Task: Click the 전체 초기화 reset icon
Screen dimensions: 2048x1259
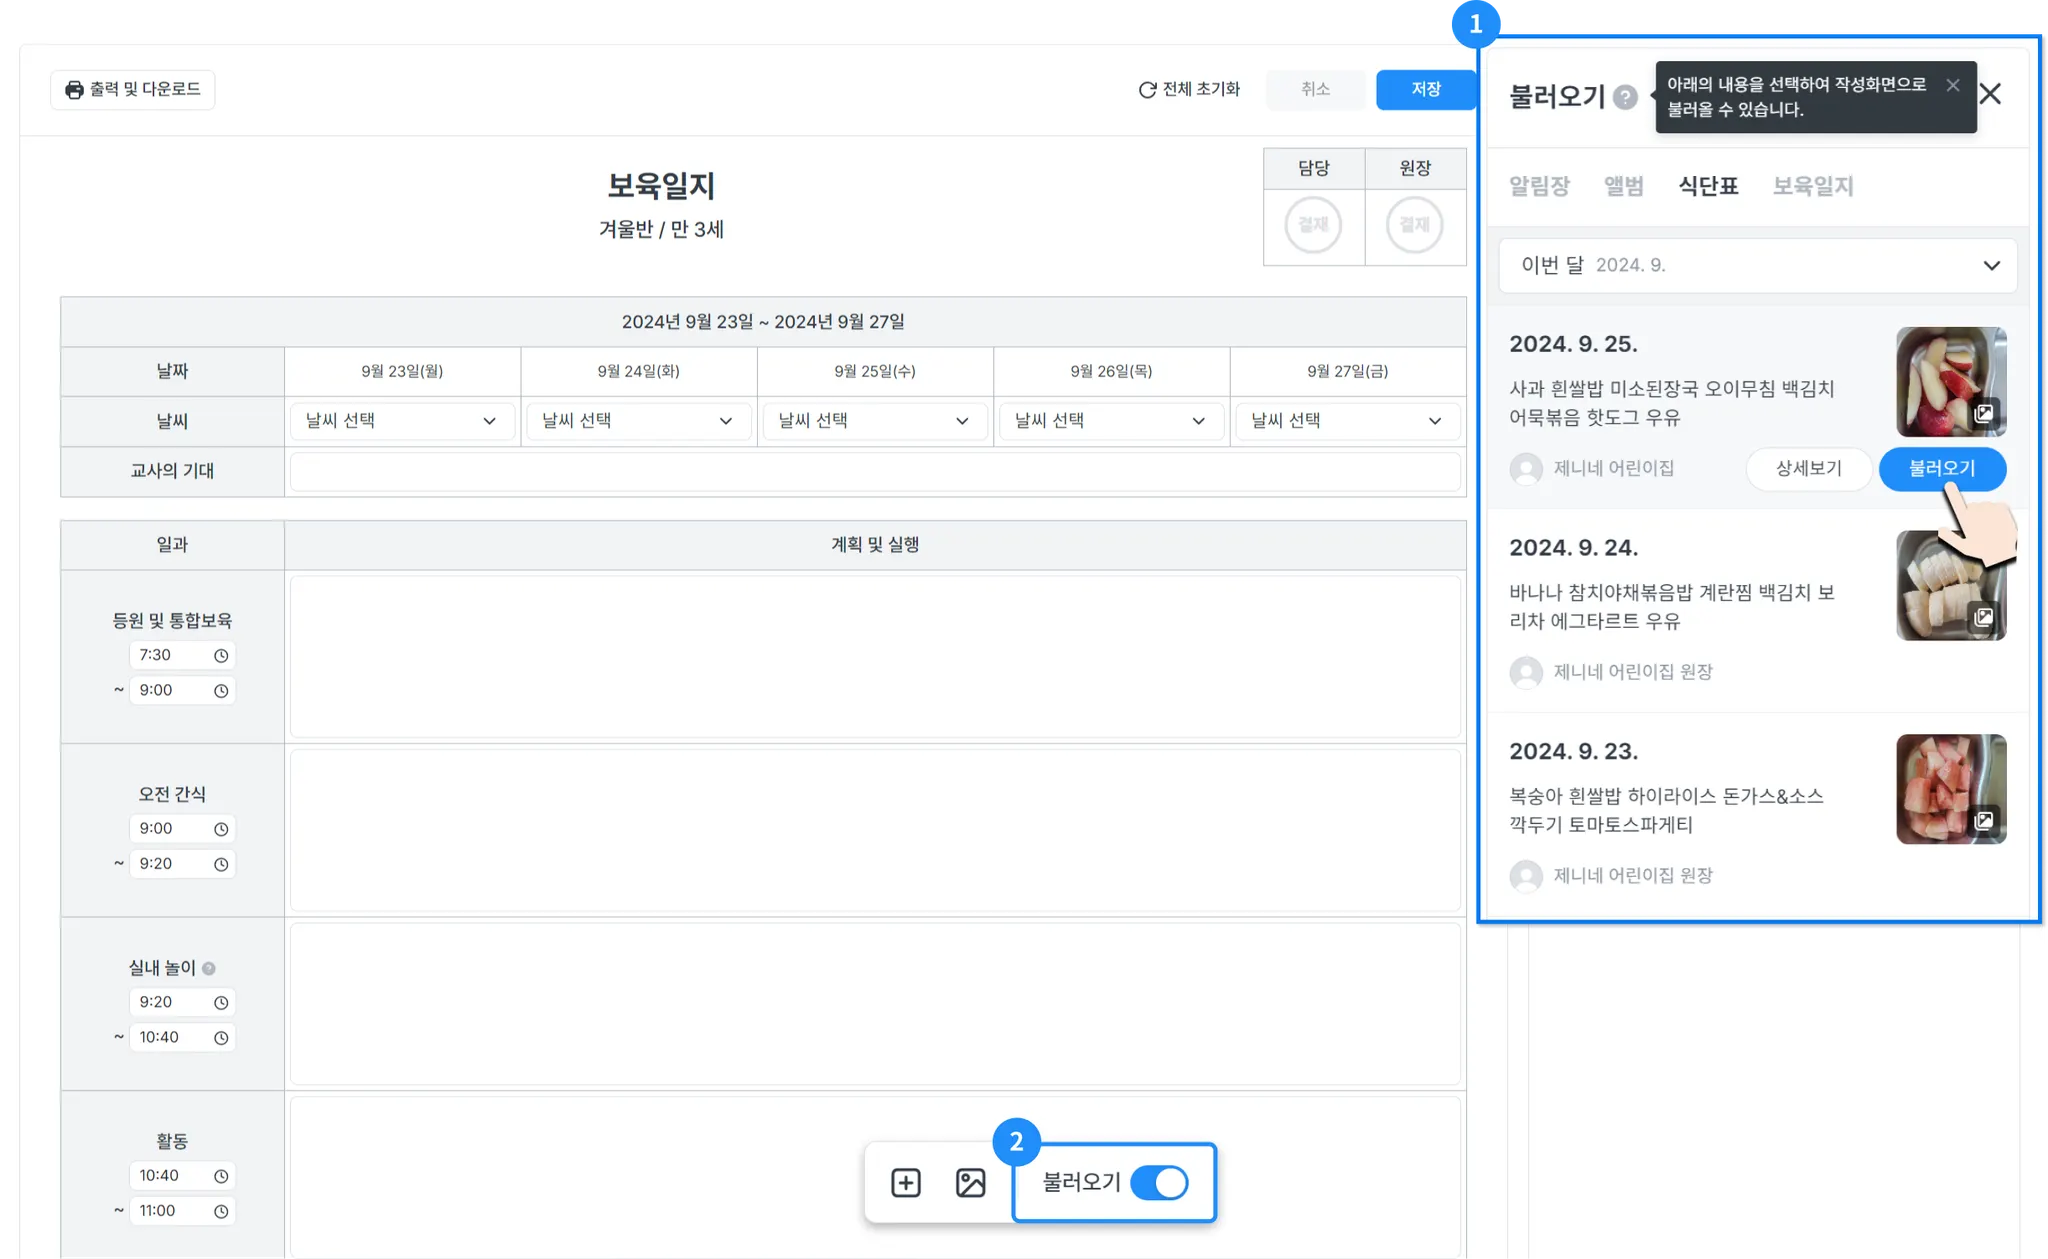Action: [1147, 90]
